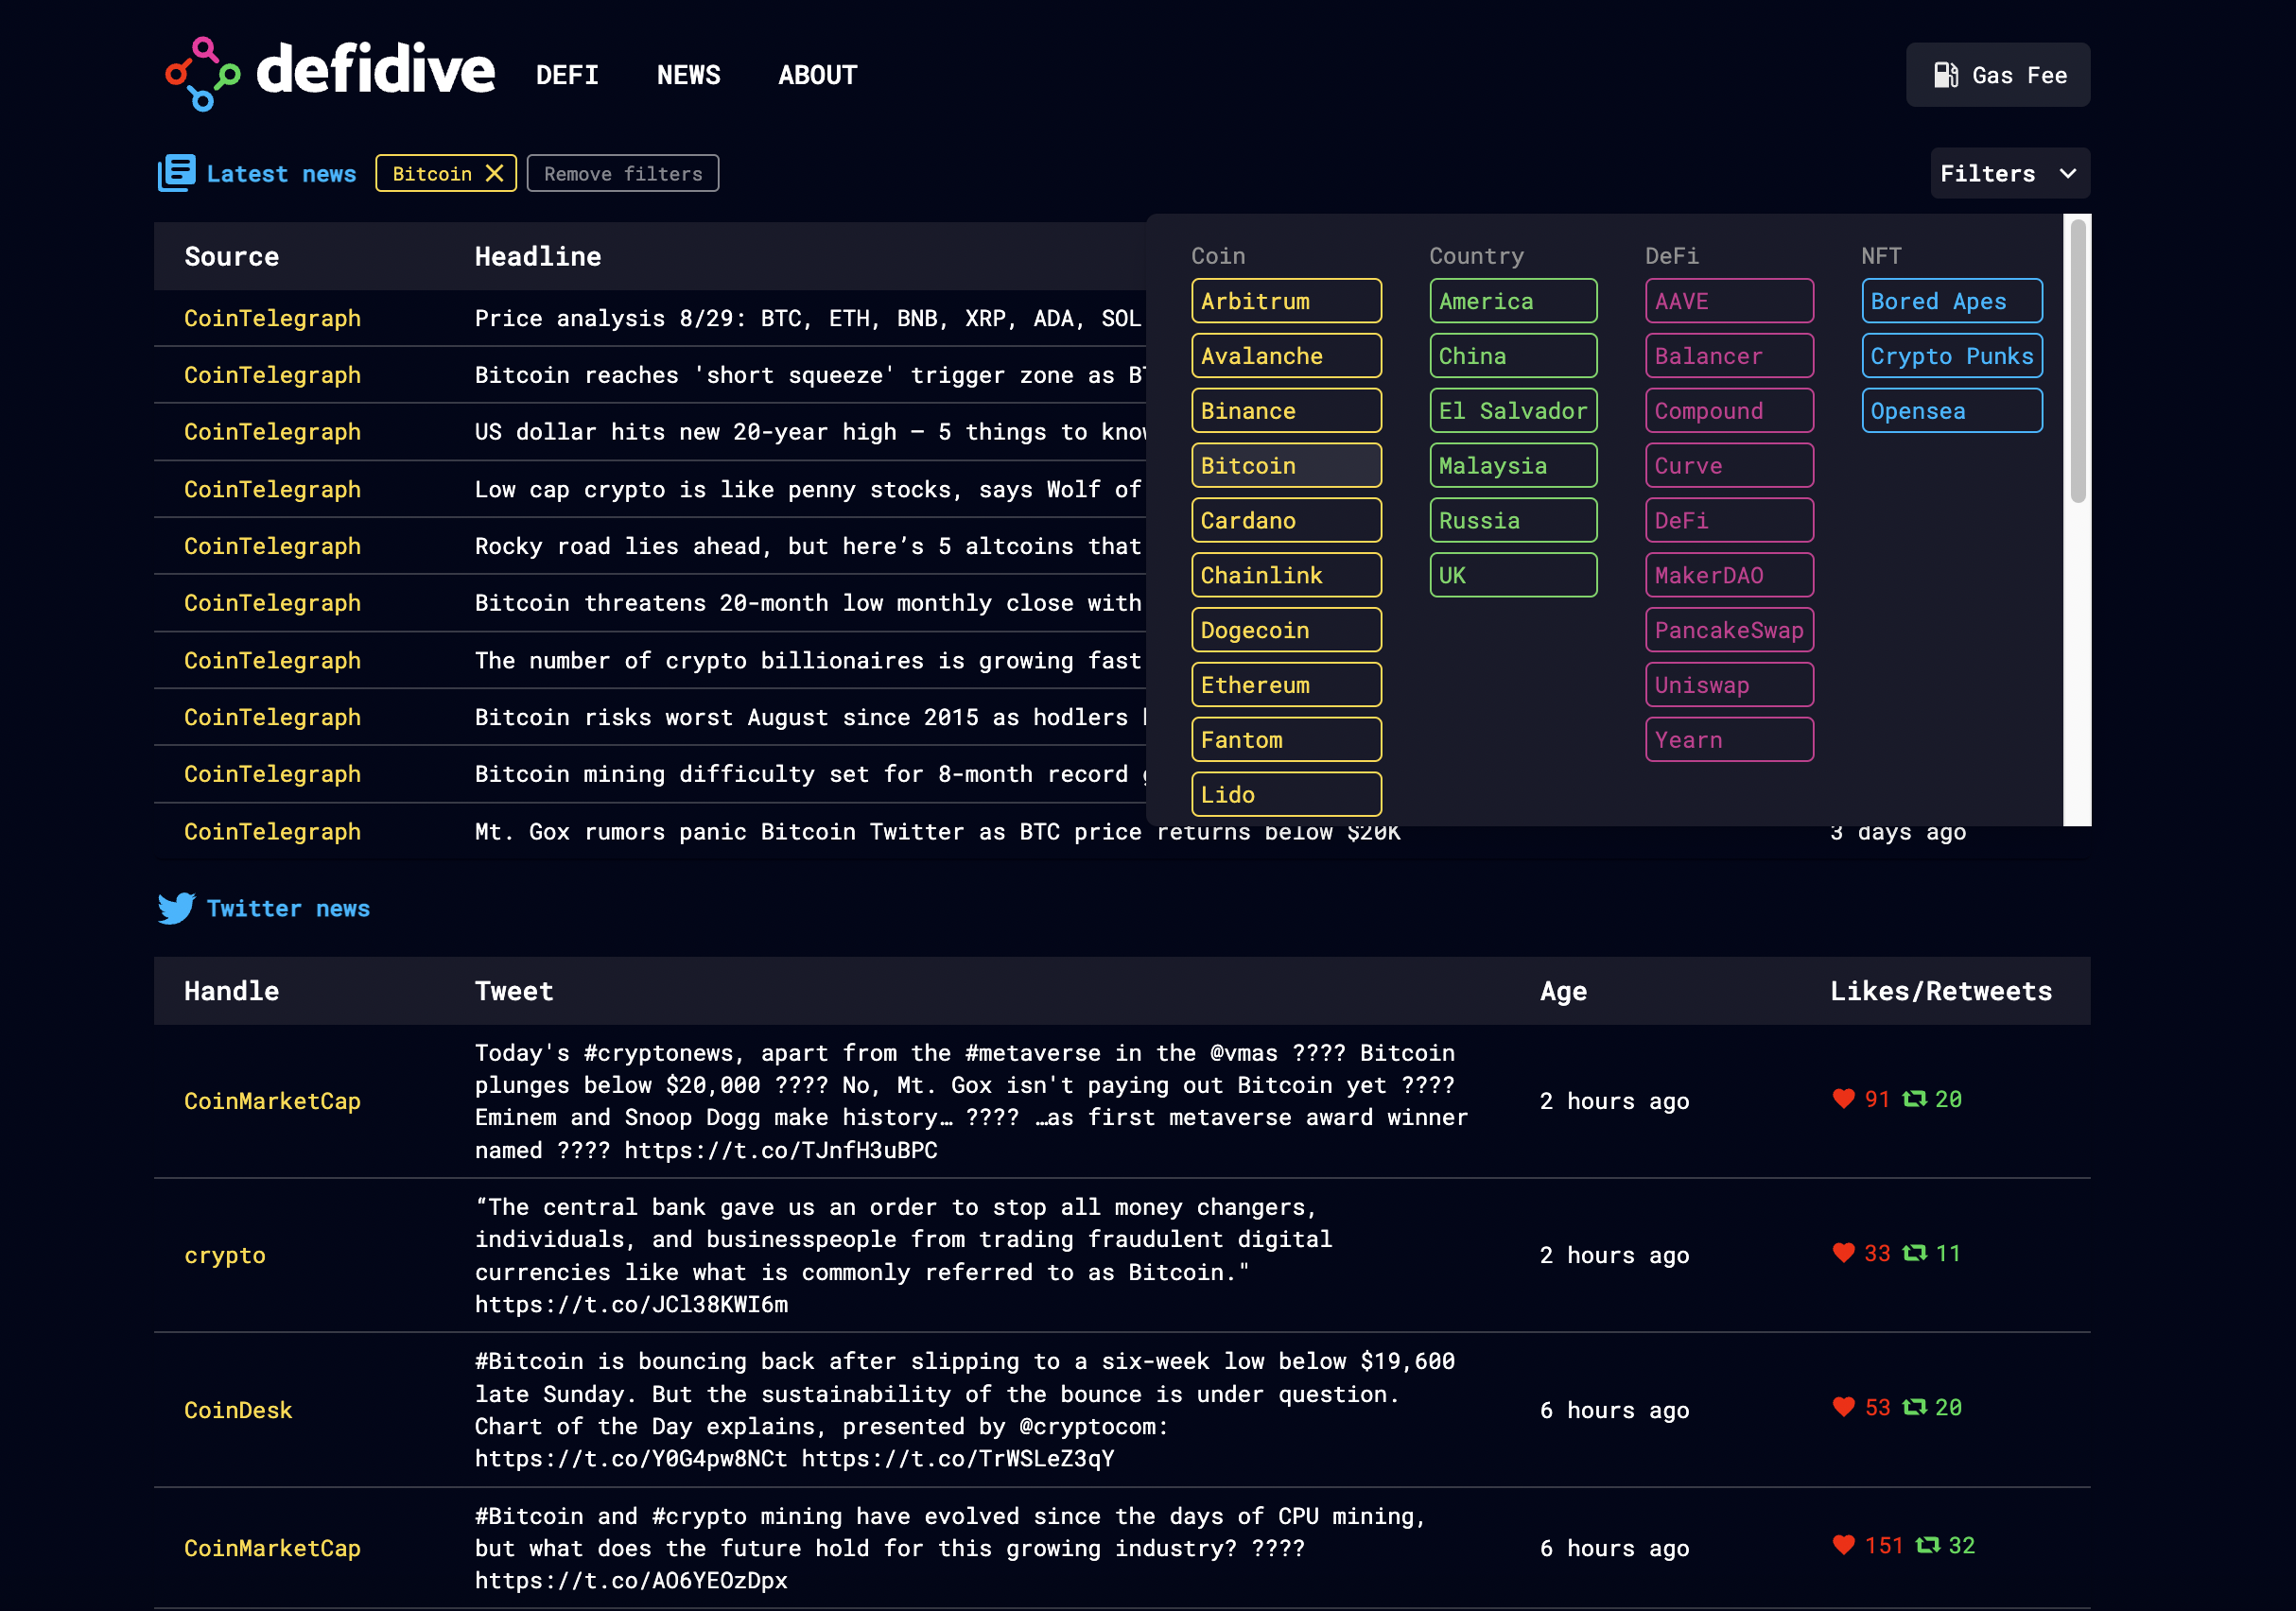
Task: Toggle the Ethereum coin filter
Action: [1286, 685]
